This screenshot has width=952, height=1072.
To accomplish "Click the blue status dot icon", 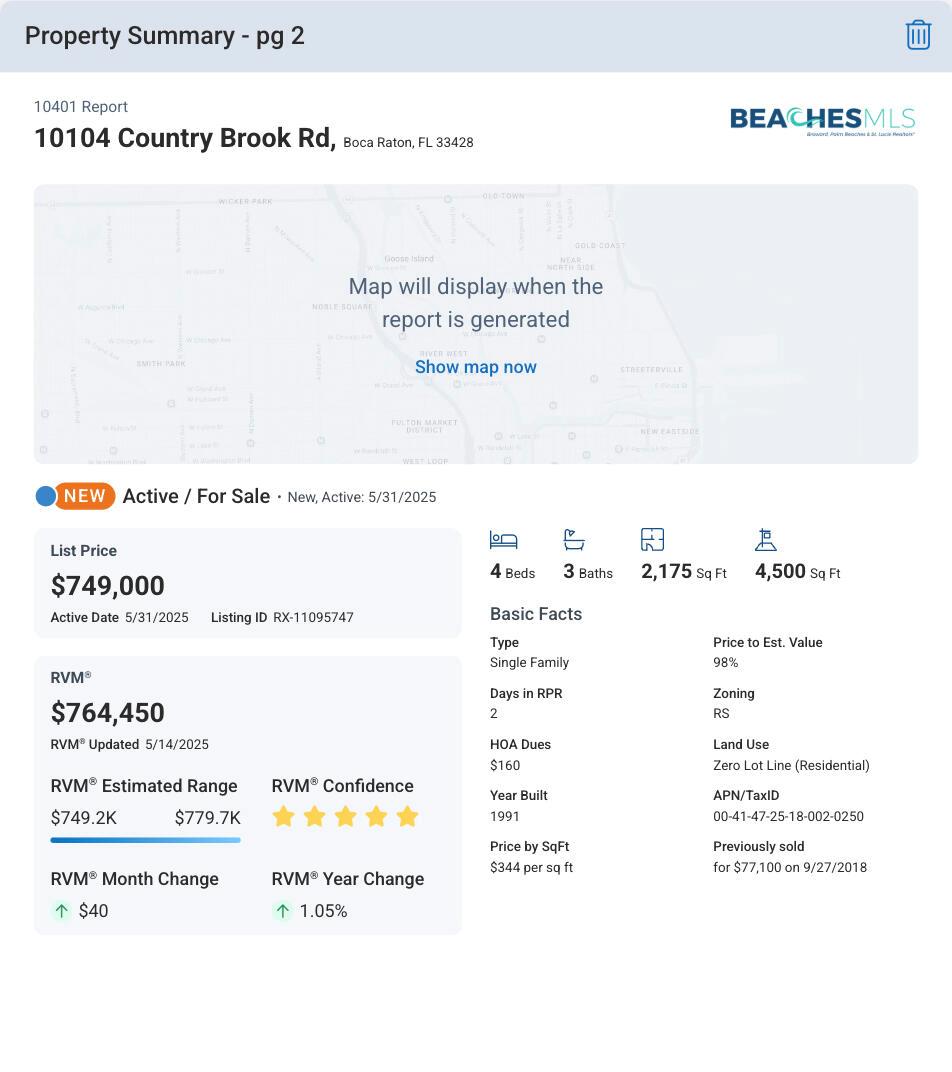I will [45, 496].
